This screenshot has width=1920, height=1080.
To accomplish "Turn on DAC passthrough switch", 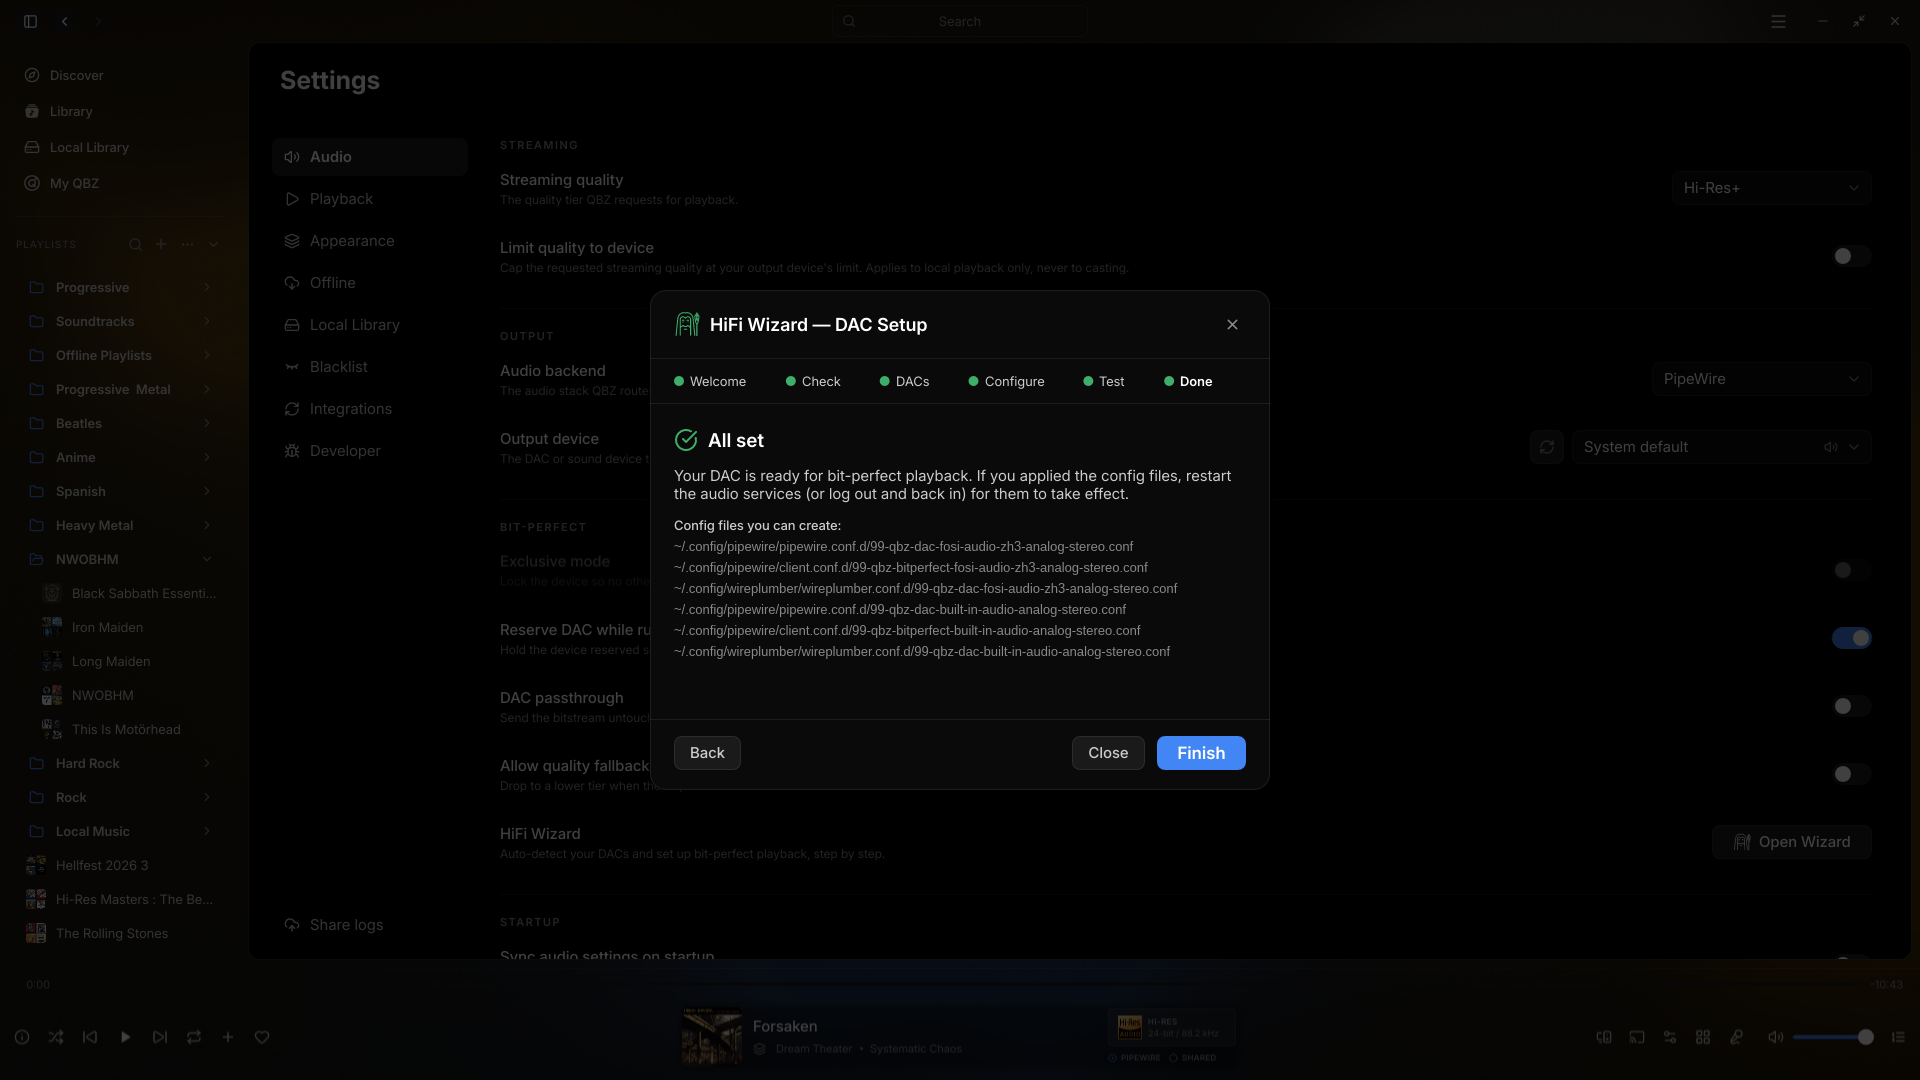I will point(1851,706).
